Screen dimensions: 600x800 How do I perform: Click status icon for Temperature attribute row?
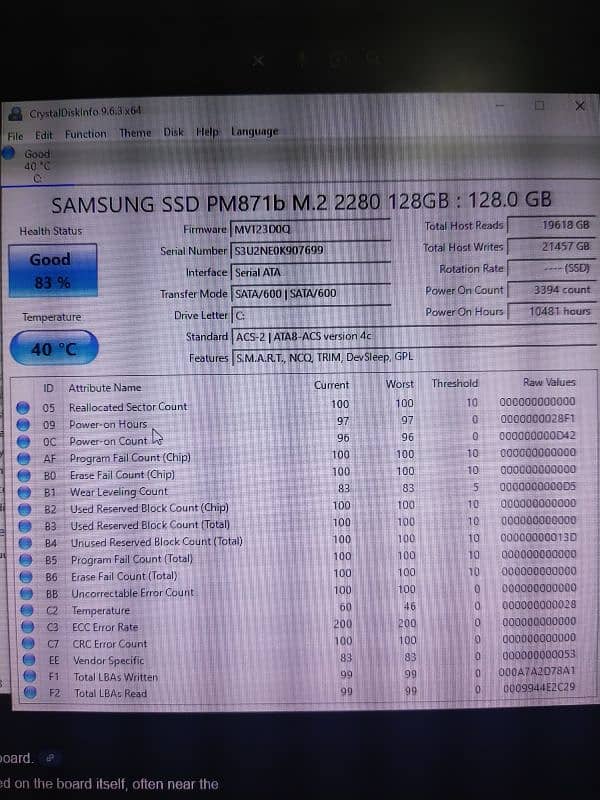click(27, 610)
